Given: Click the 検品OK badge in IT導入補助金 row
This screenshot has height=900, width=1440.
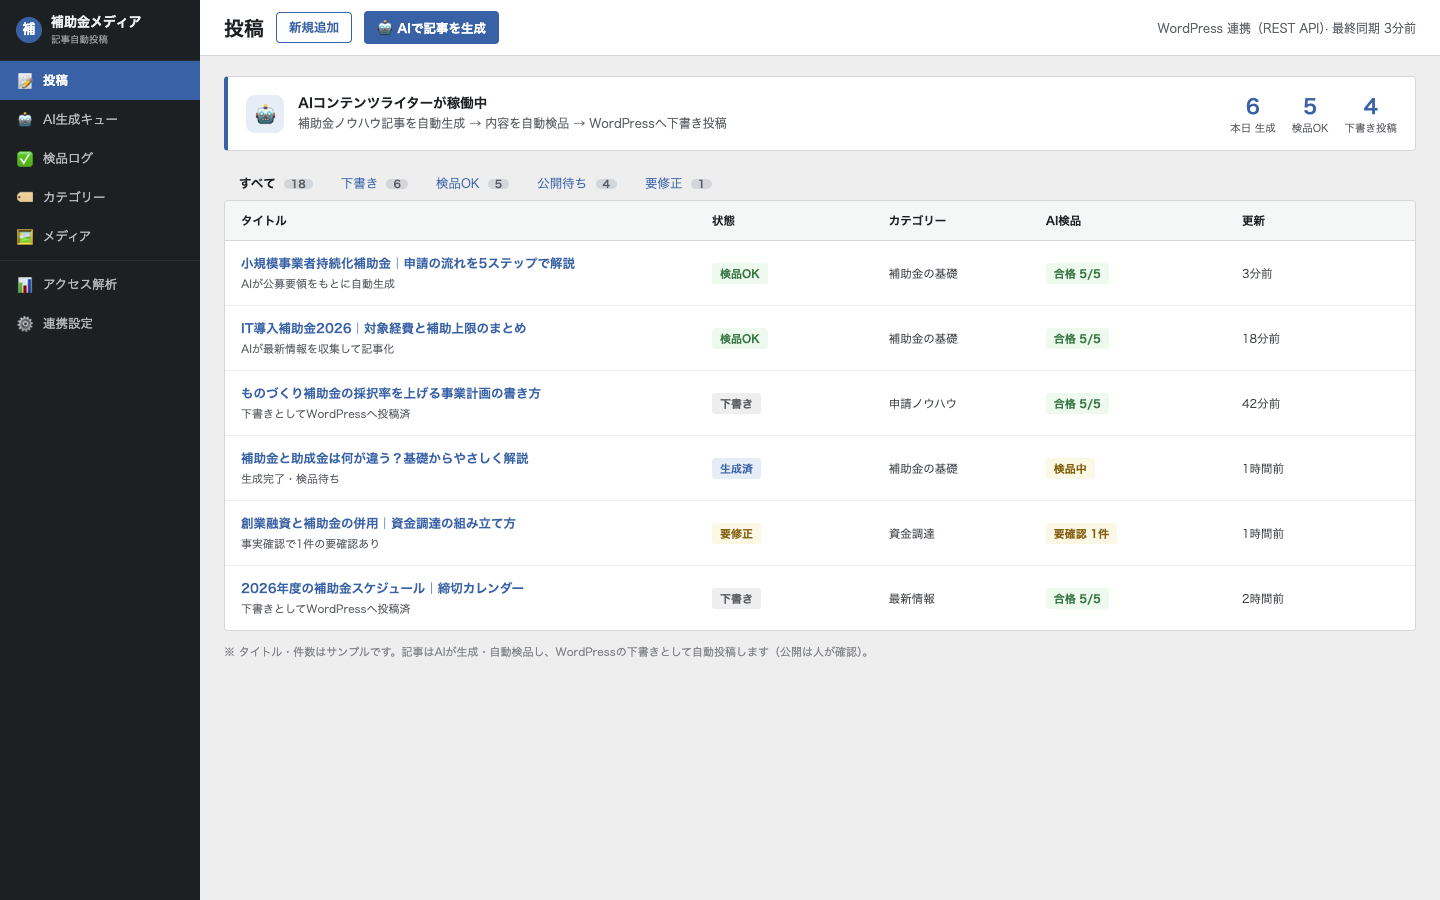Looking at the screenshot, I should (740, 339).
